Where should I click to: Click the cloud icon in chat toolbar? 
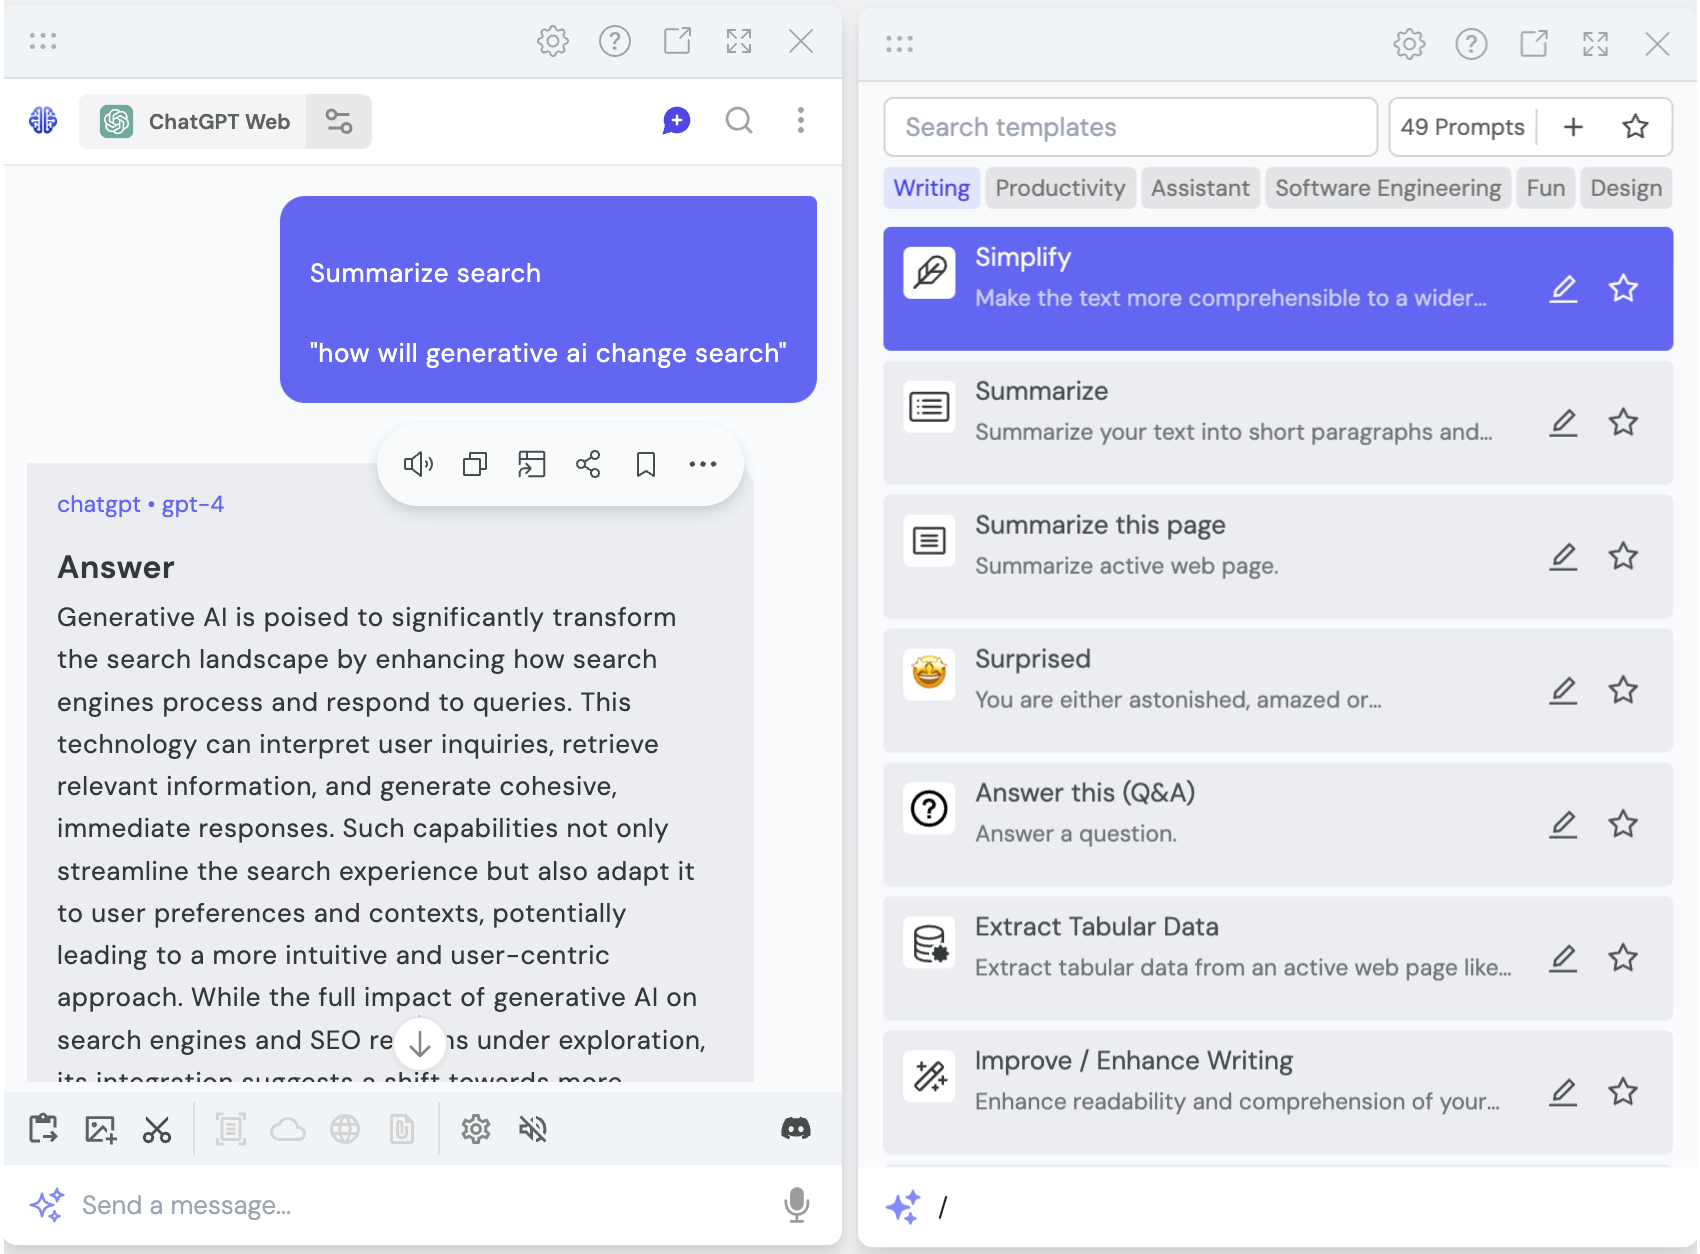coord(288,1129)
